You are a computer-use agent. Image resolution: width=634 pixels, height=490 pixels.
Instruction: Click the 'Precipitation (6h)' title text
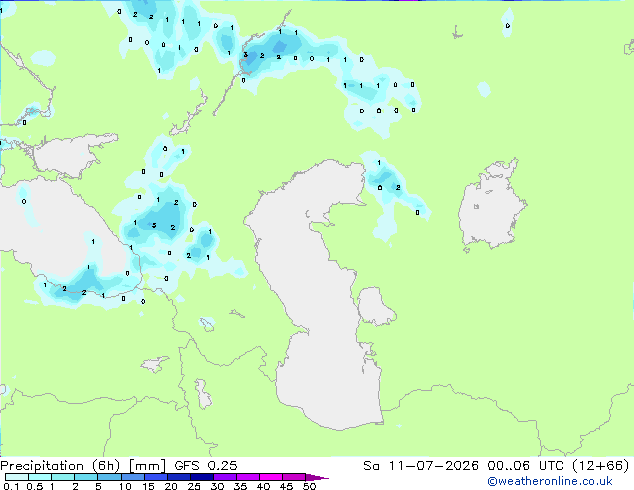pyautogui.click(x=60, y=466)
